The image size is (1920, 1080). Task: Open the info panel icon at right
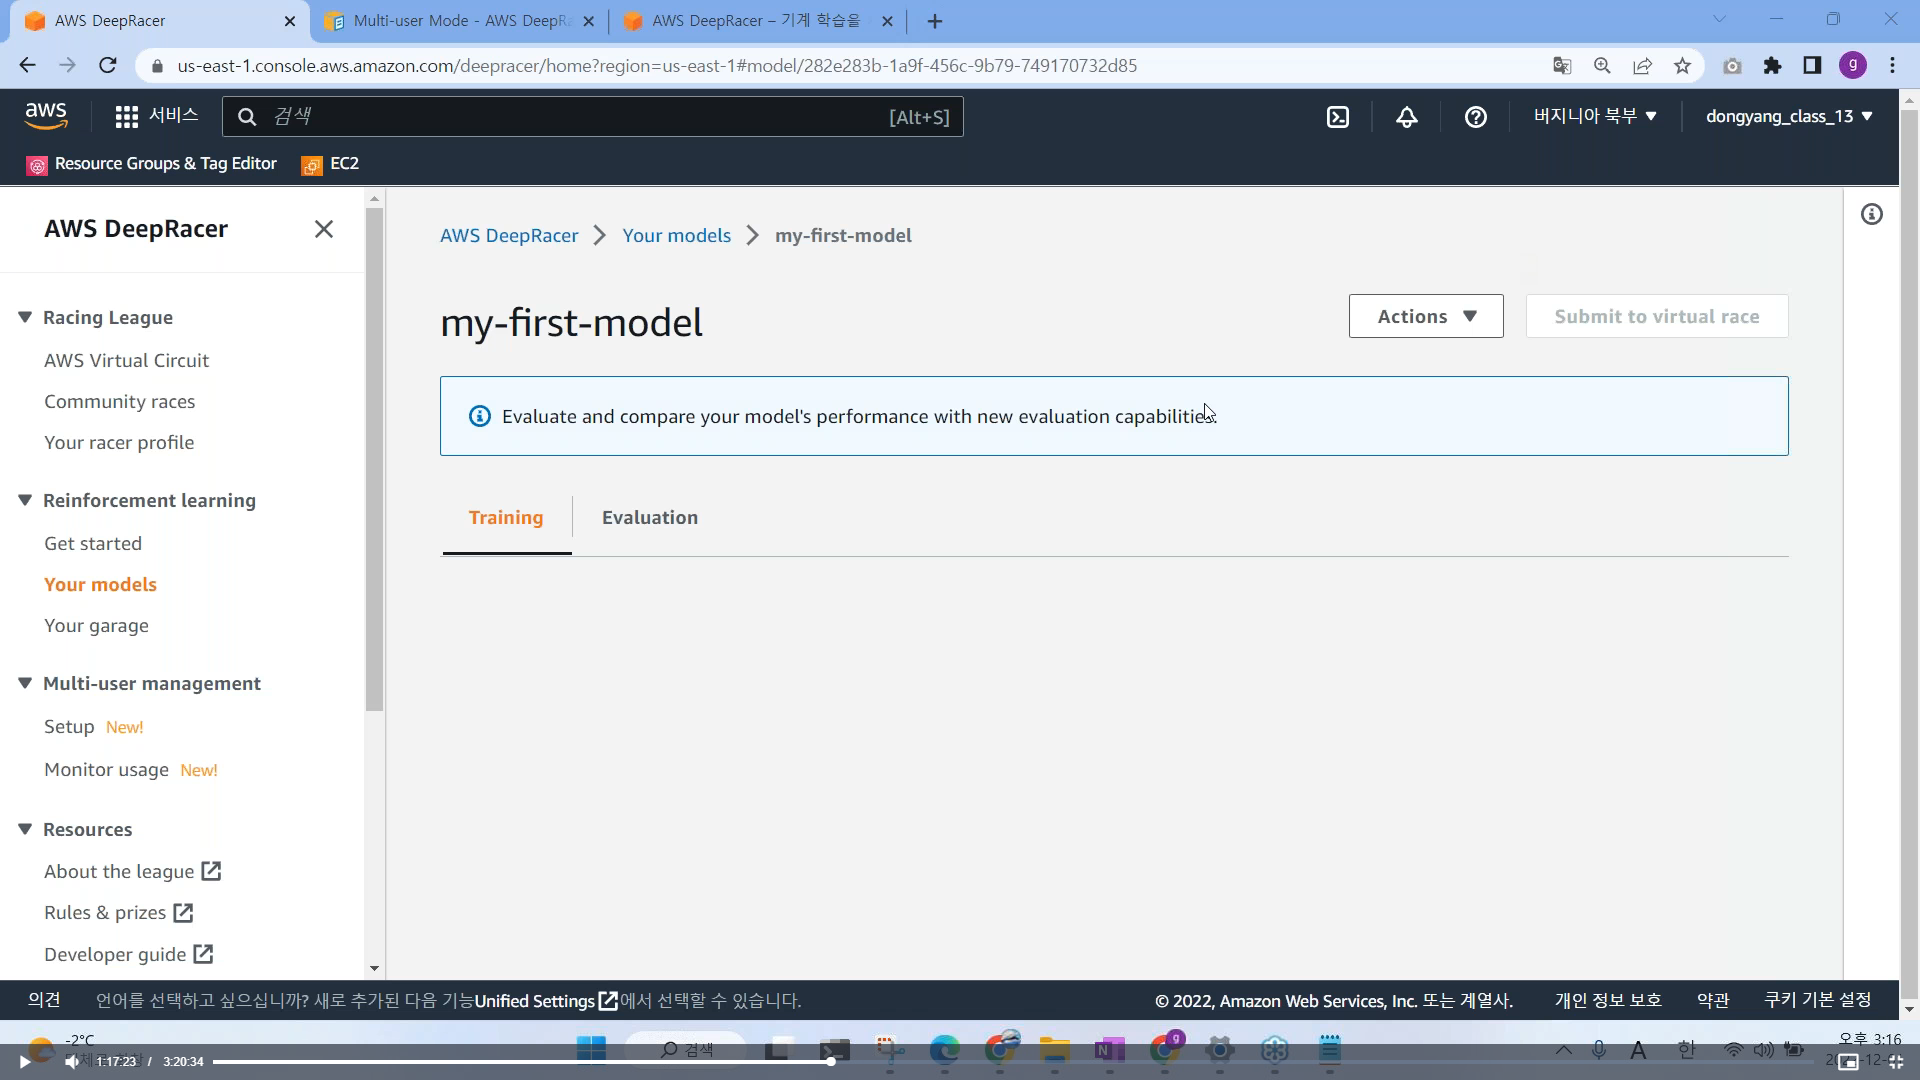pyautogui.click(x=1871, y=214)
